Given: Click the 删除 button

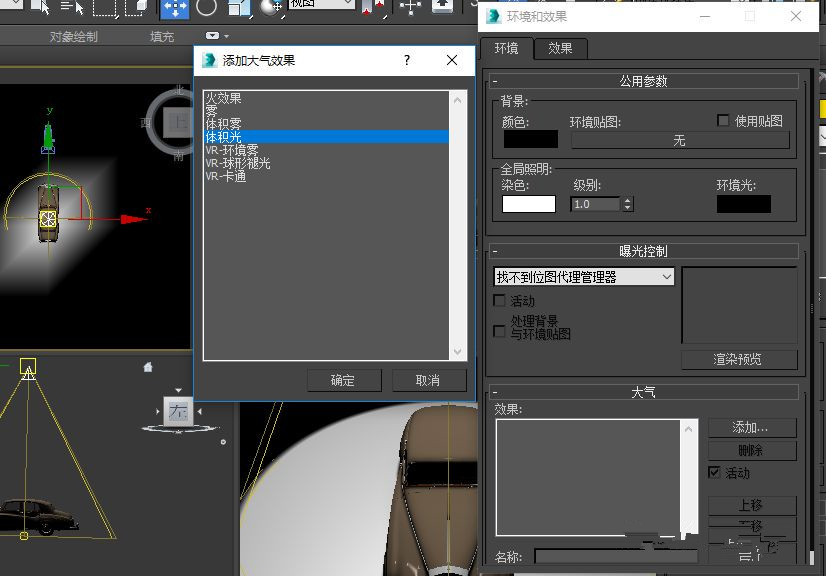Looking at the screenshot, I should [752, 450].
